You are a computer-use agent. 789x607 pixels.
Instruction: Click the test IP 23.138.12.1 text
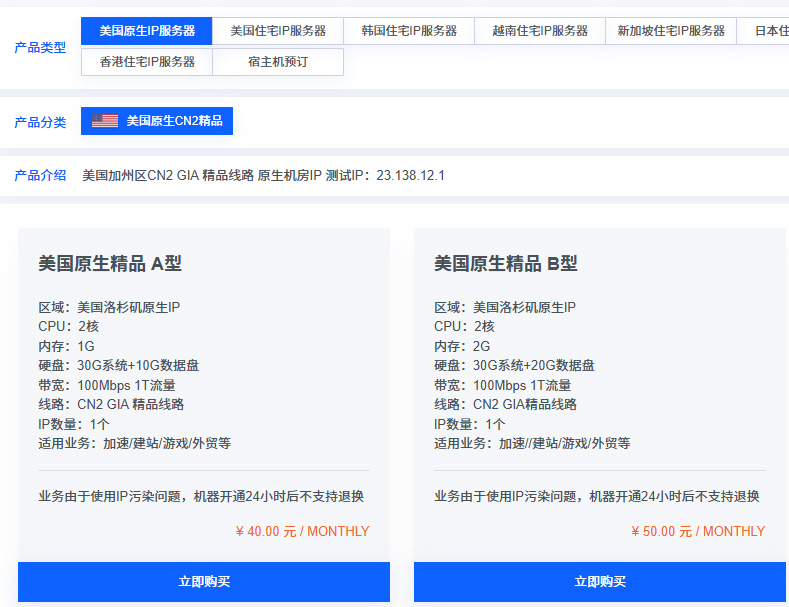pyautogui.click(x=410, y=175)
